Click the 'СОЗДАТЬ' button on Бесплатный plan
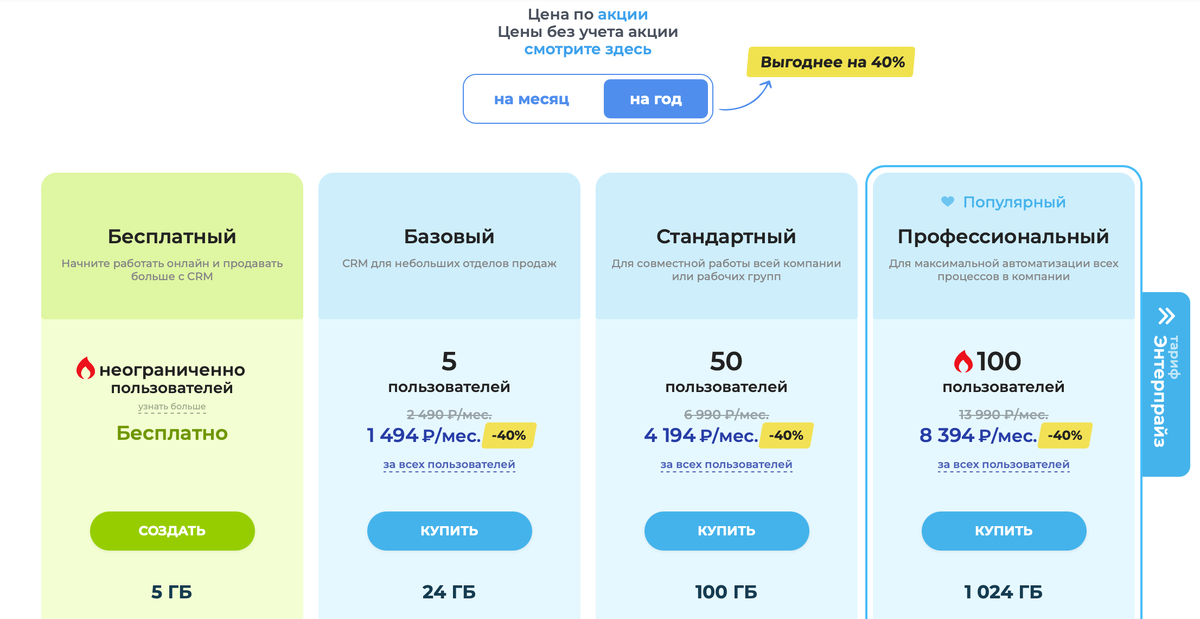 [172, 531]
